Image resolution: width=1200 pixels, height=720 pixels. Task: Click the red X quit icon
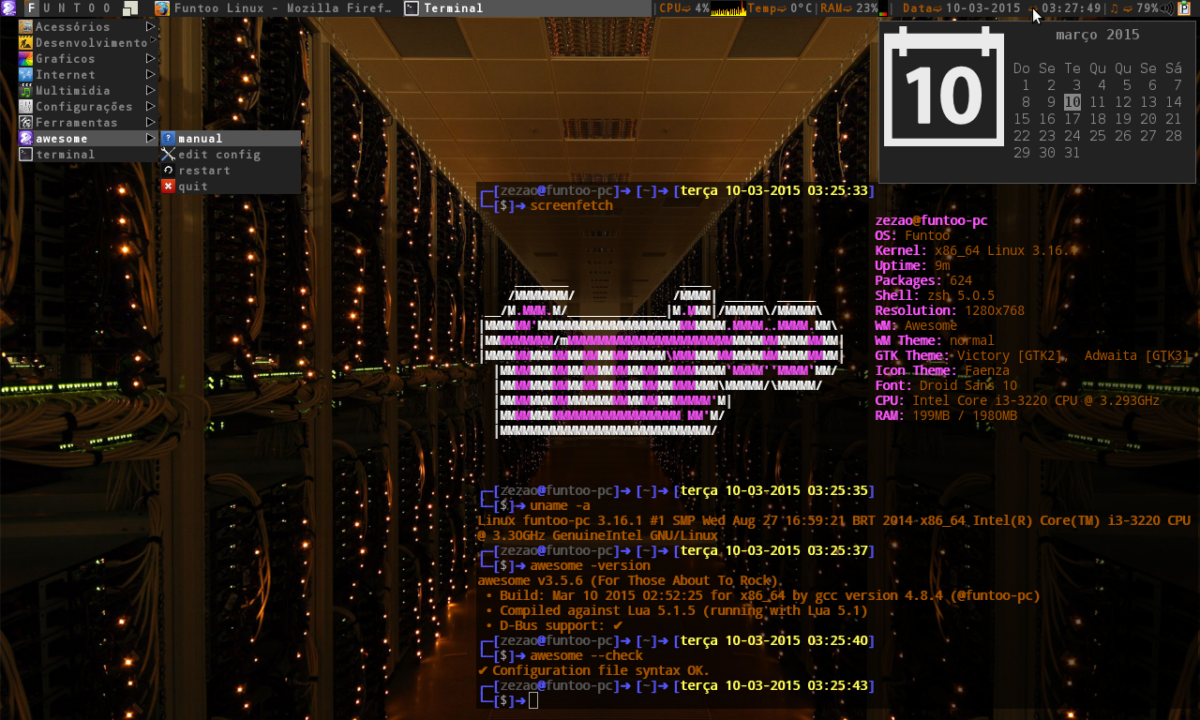tap(169, 186)
